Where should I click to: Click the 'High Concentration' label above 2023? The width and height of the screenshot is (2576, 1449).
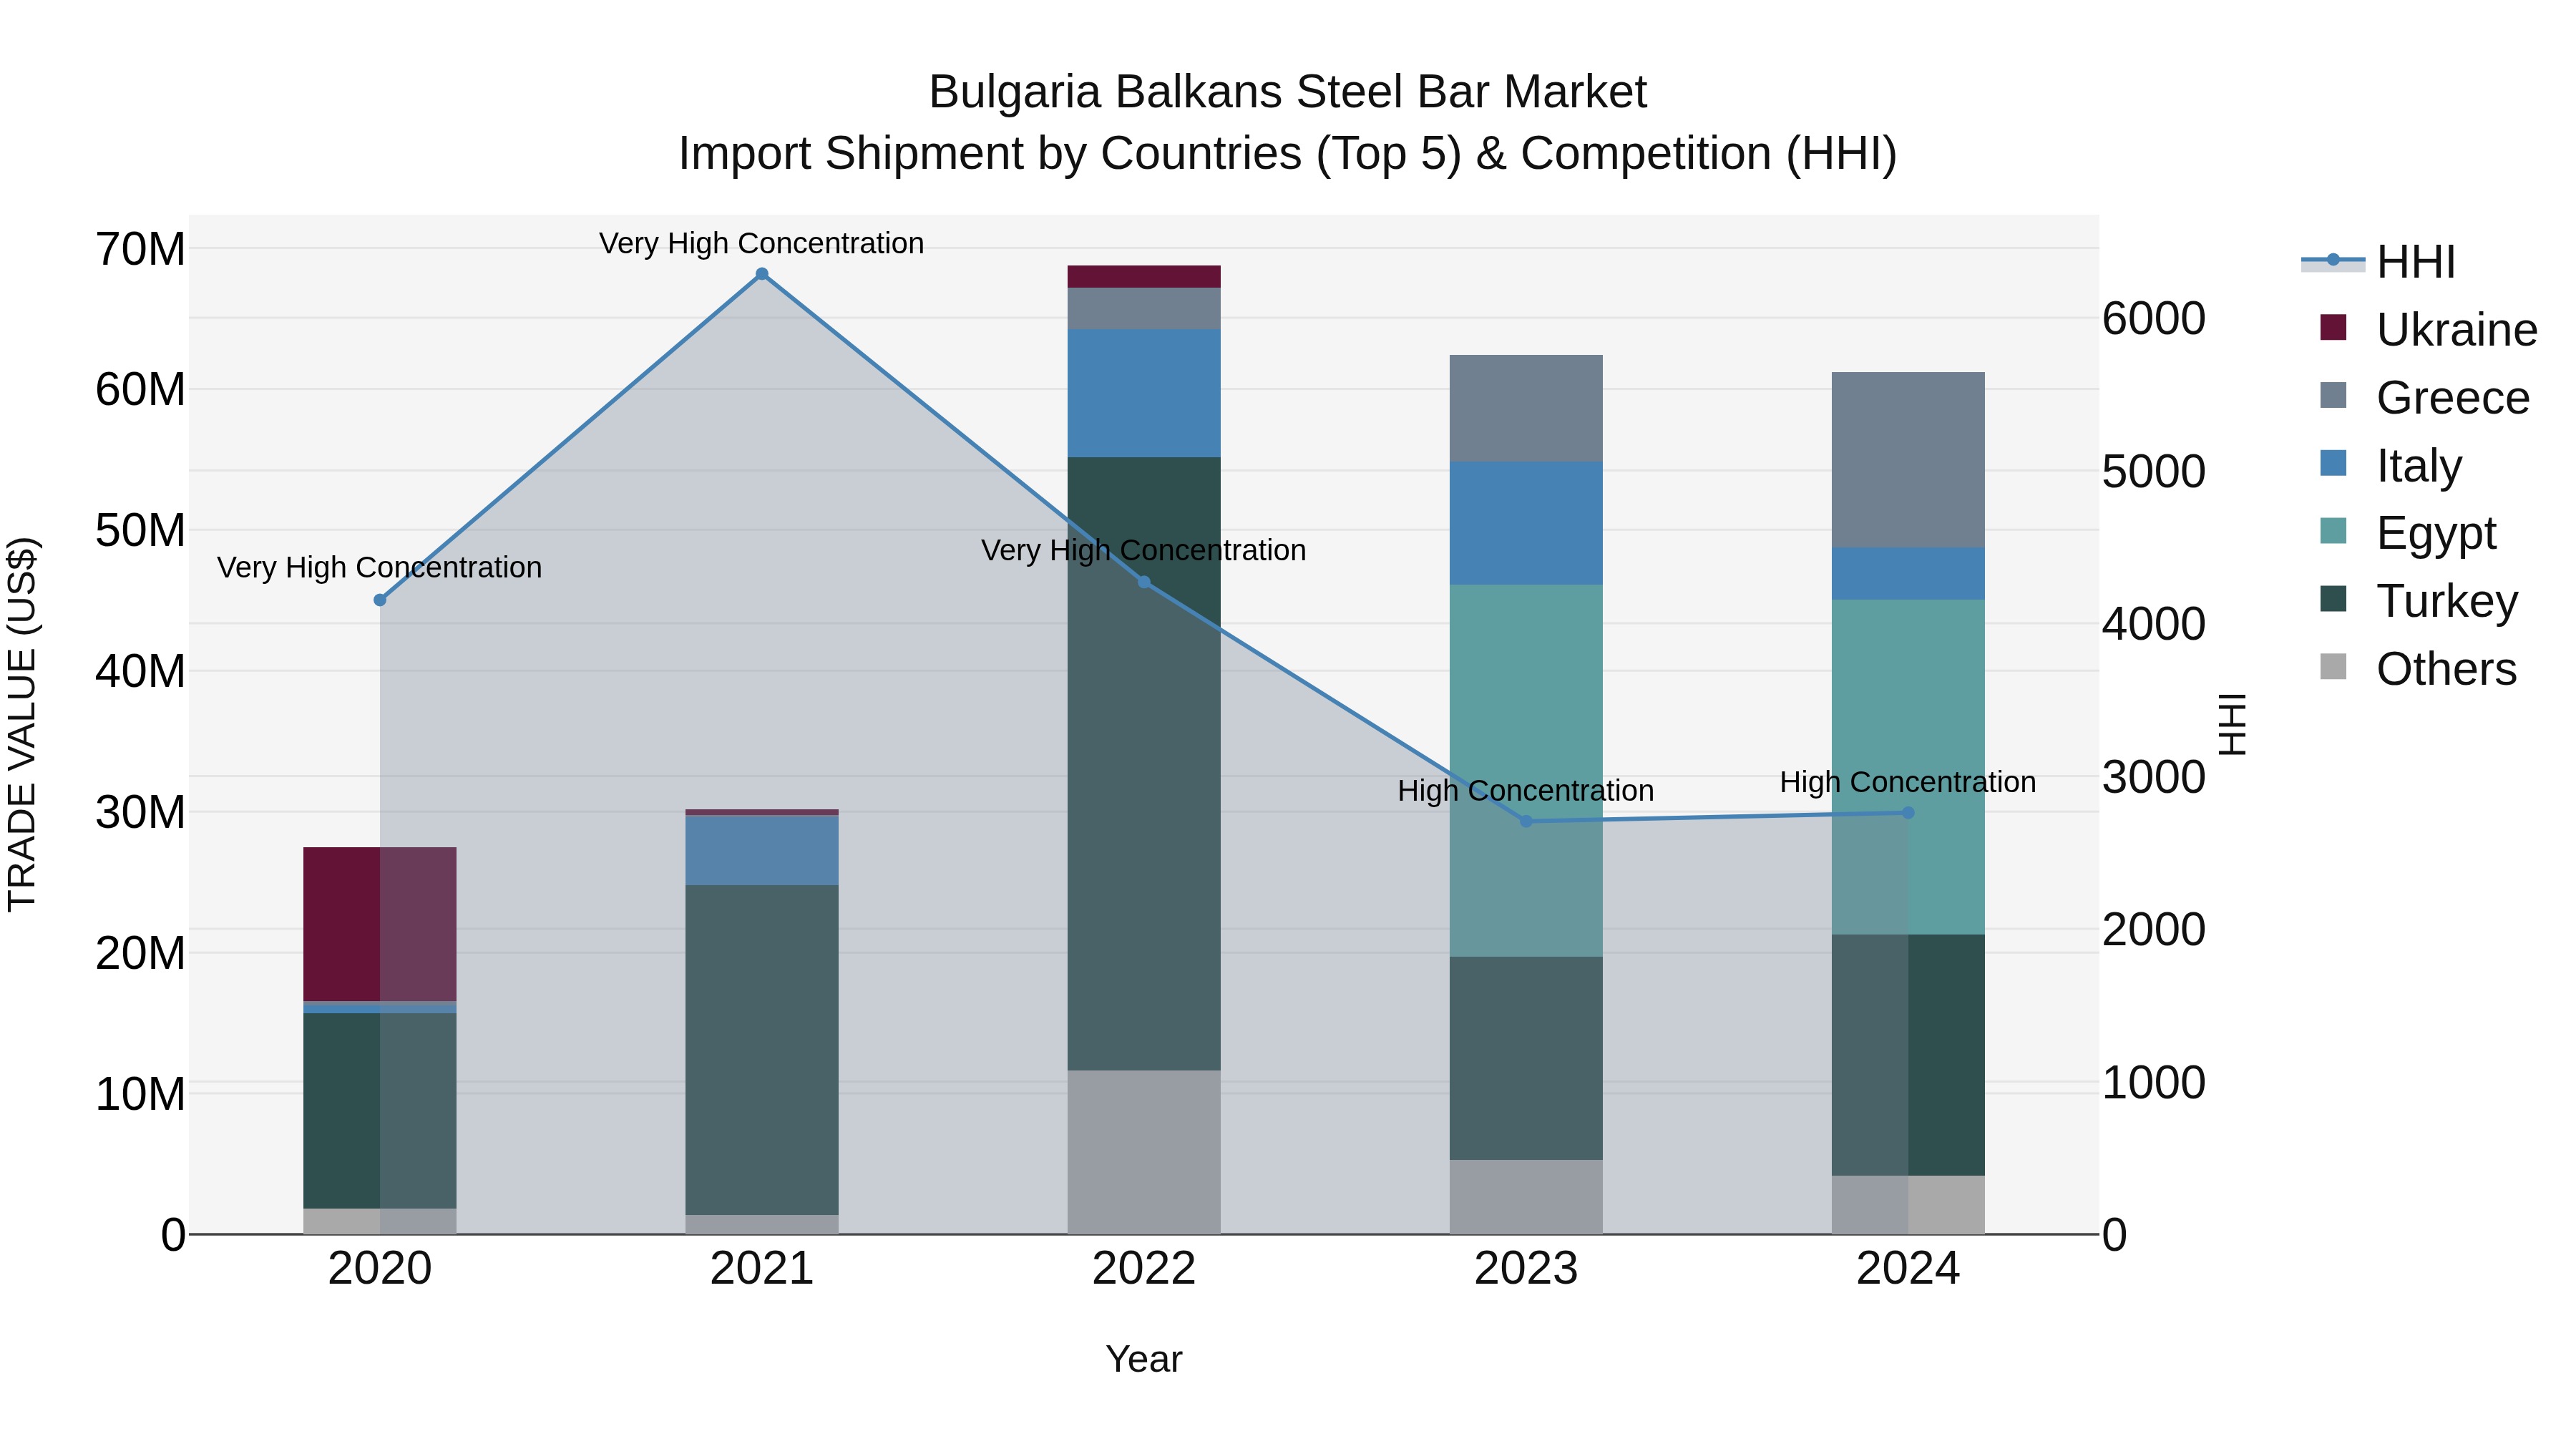pyautogui.click(x=1526, y=790)
